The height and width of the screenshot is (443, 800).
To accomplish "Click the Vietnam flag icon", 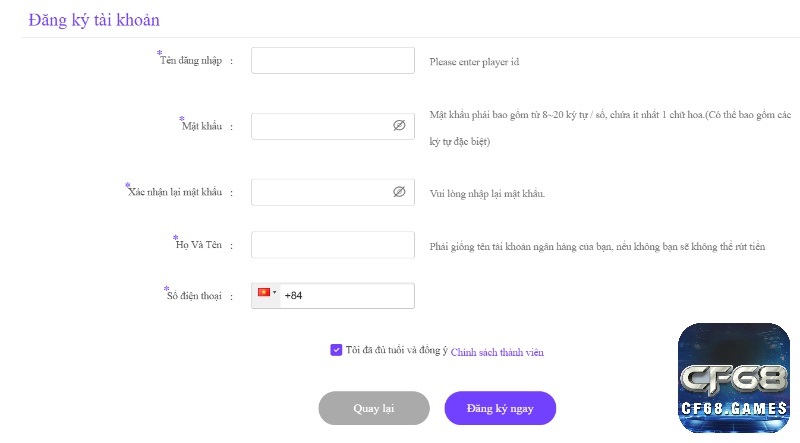I will click(263, 292).
